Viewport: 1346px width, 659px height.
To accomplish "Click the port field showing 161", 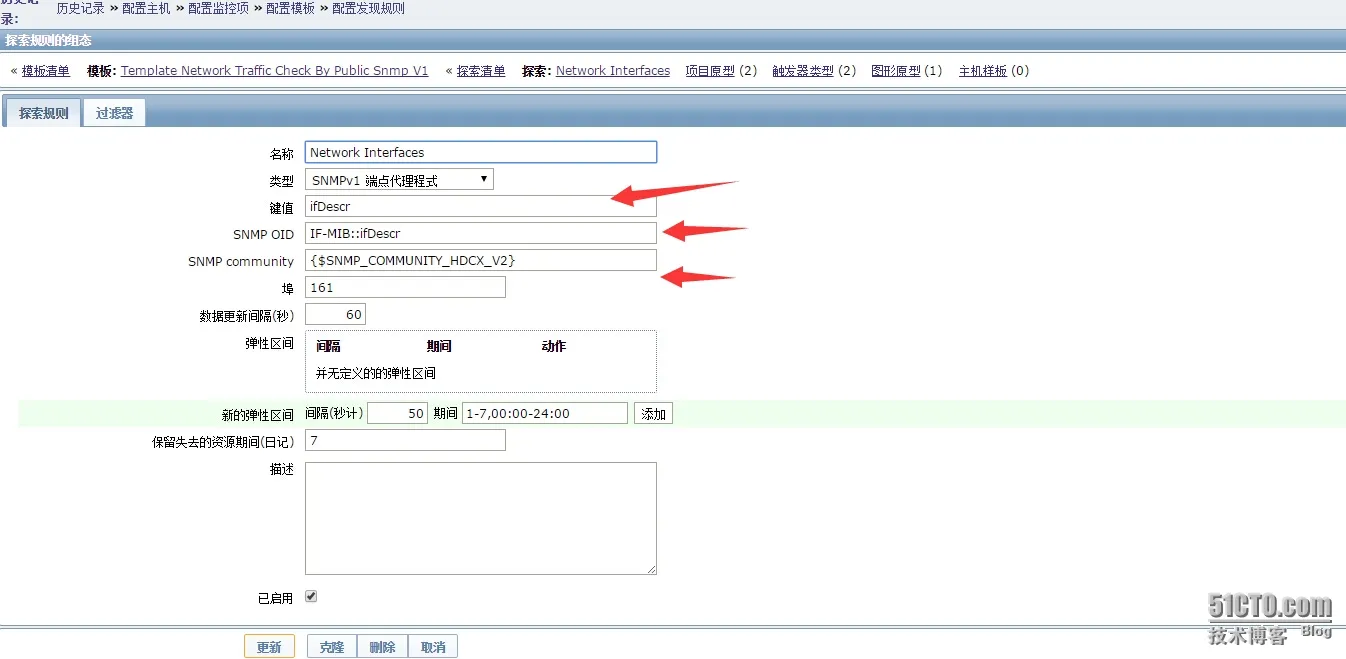I will [x=405, y=287].
